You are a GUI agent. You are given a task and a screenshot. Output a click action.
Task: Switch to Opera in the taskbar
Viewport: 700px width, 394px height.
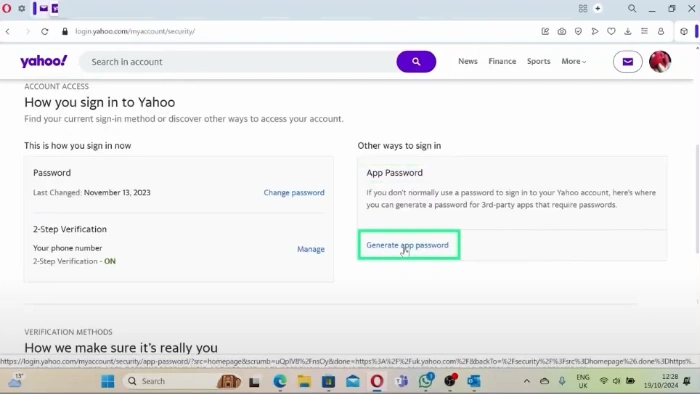[x=377, y=382]
